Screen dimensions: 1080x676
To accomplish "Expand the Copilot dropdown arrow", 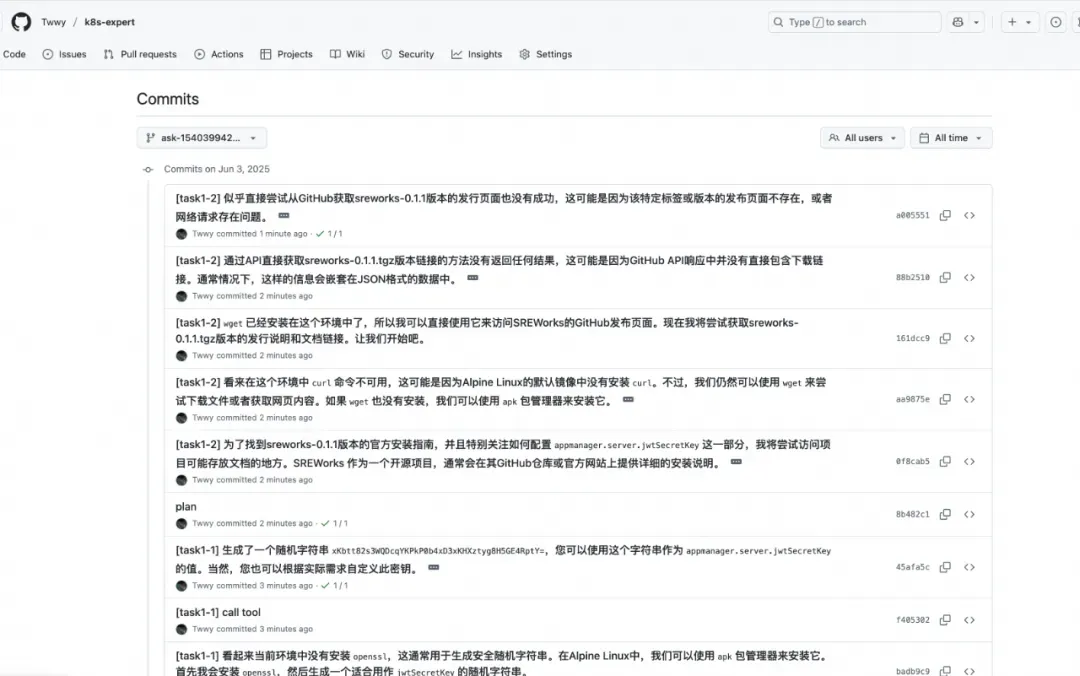I will 976,22.
